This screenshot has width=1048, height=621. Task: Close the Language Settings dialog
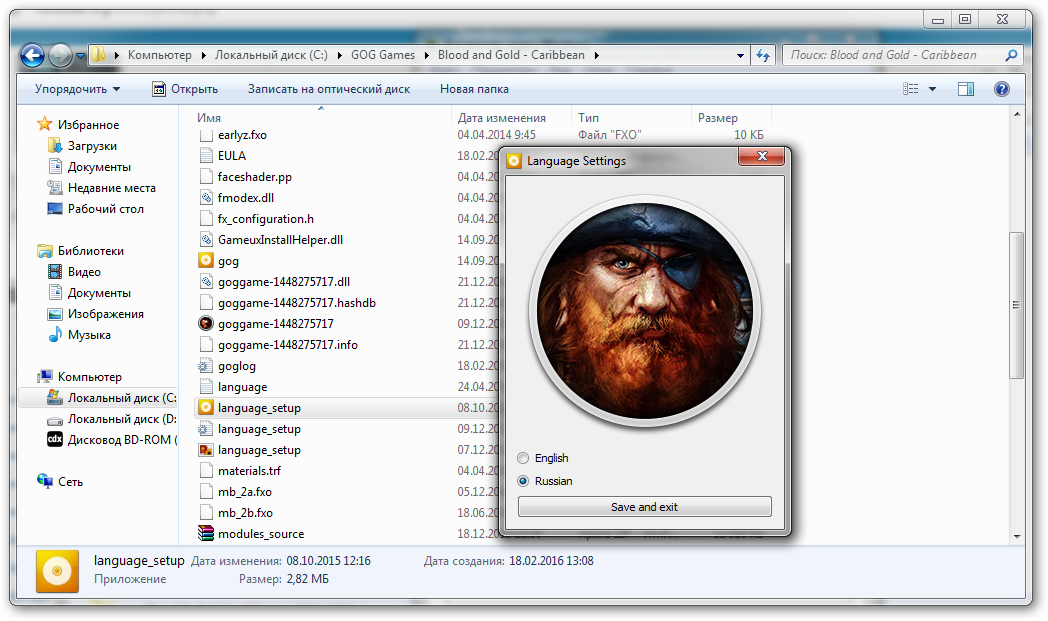click(761, 156)
